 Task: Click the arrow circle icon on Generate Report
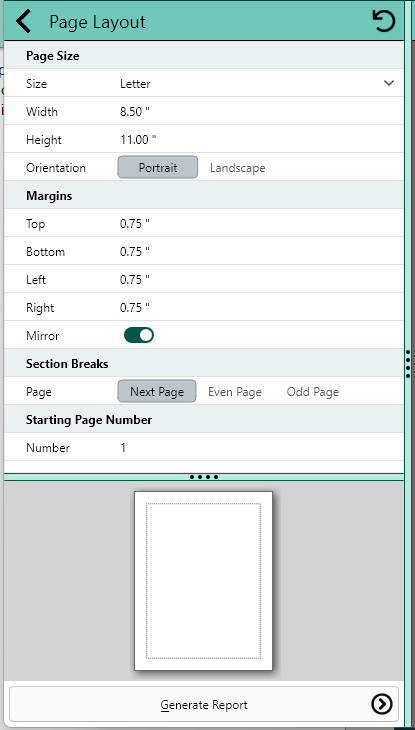(x=381, y=704)
